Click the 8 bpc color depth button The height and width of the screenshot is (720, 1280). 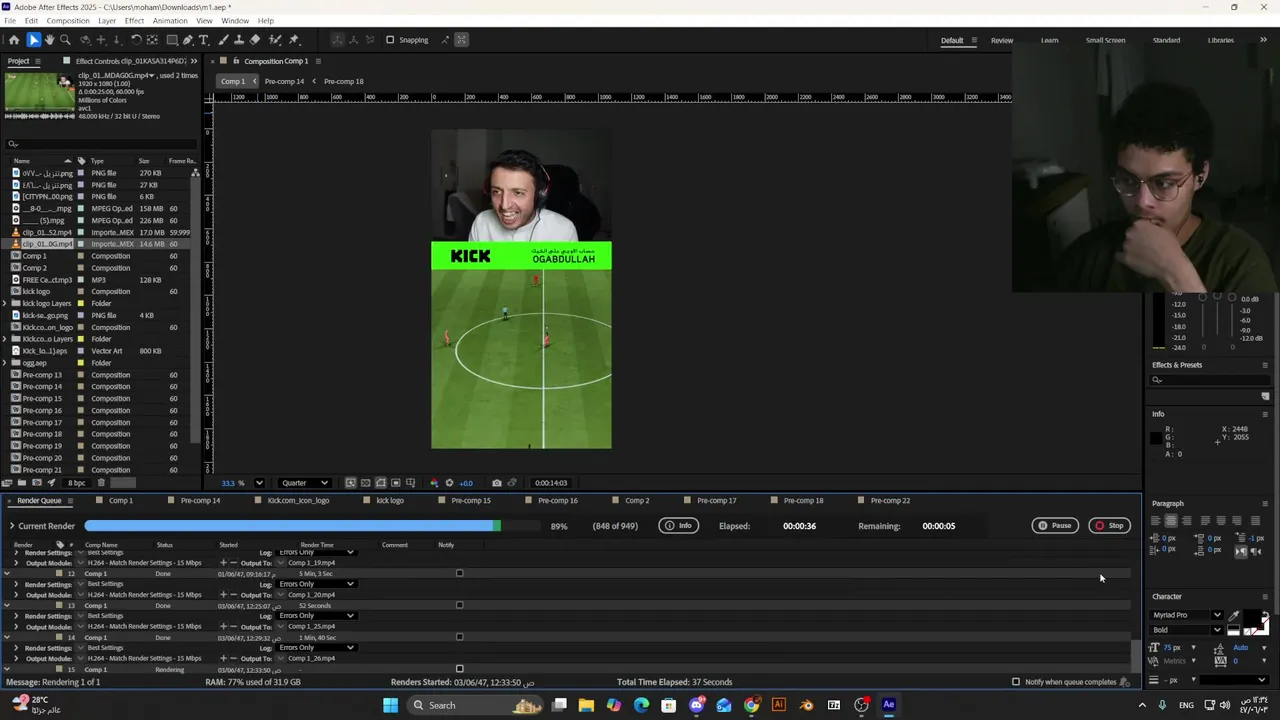click(x=76, y=483)
